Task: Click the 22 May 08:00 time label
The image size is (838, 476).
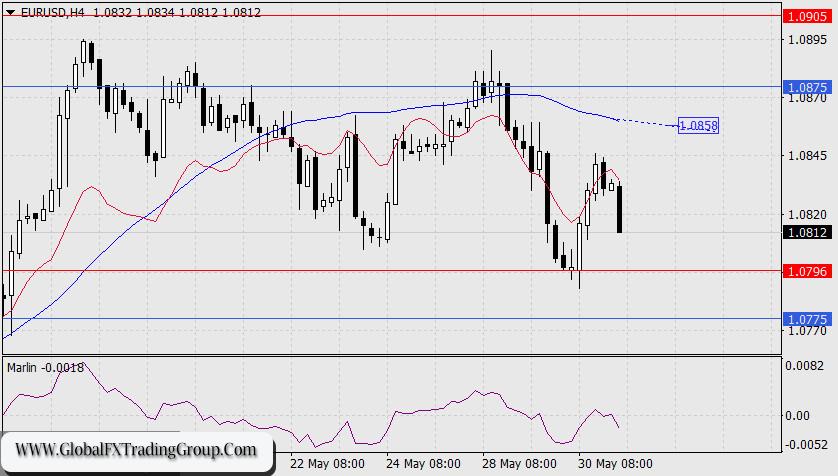Action: point(327,463)
